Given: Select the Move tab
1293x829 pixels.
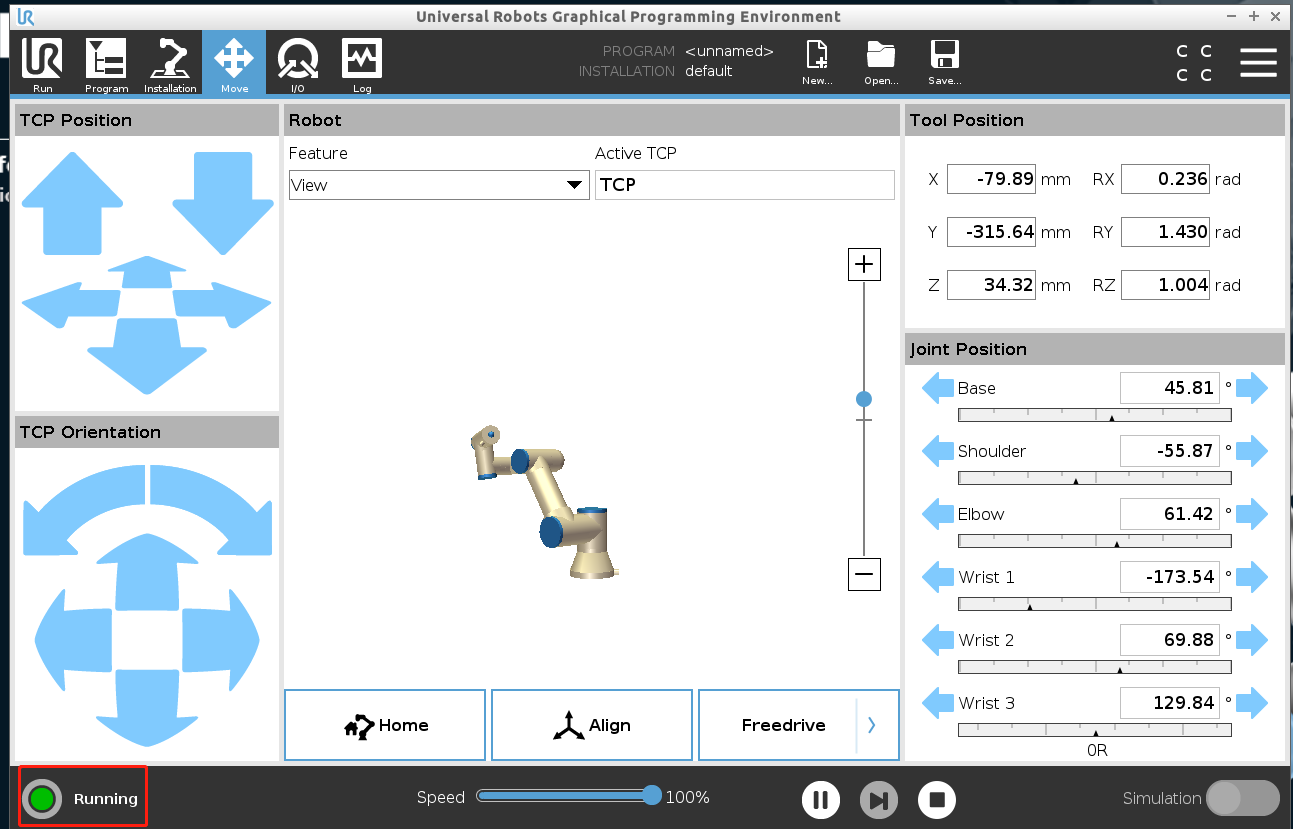Looking at the screenshot, I should (234, 64).
